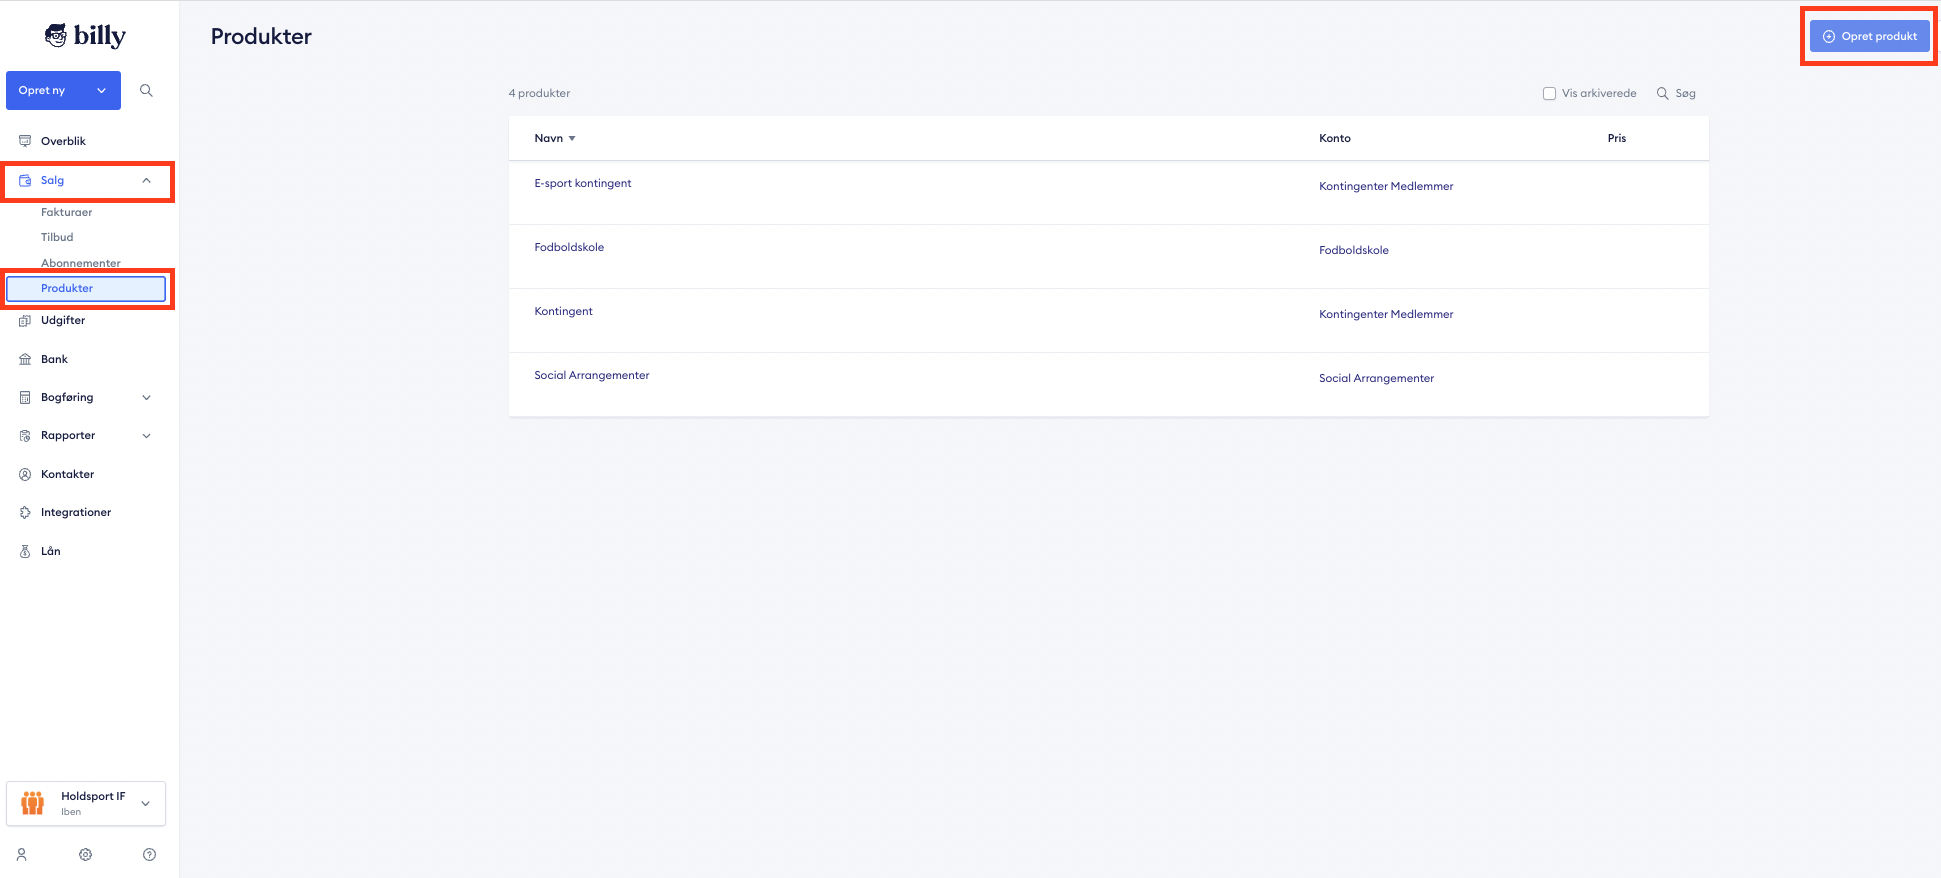The width and height of the screenshot is (1941, 878).
Task: Select Produkter in the sidebar
Action: click(x=86, y=288)
